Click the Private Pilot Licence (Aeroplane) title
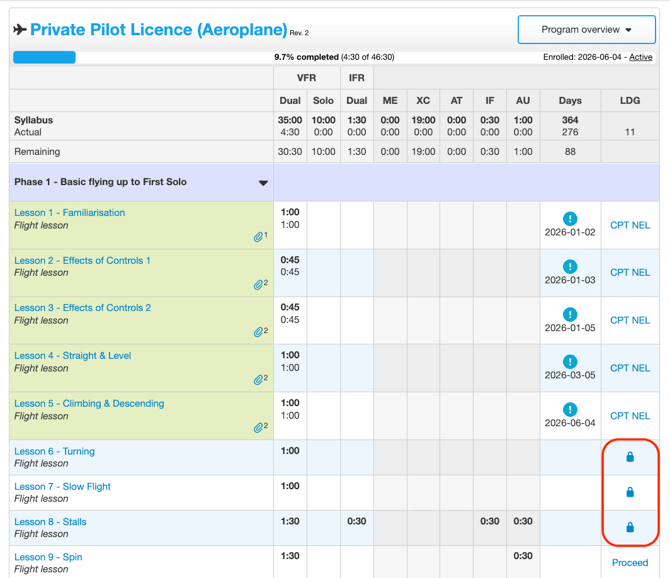This screenshot has height=578, width=670. 159,29
